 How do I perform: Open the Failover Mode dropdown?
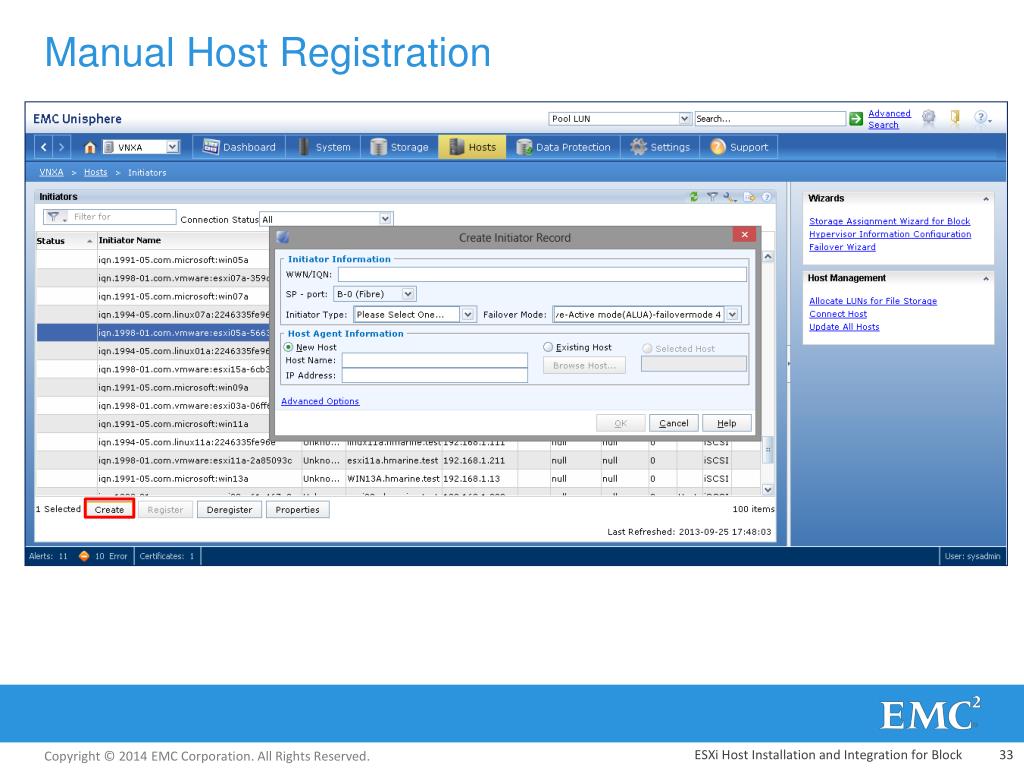(x=733, y=314)
